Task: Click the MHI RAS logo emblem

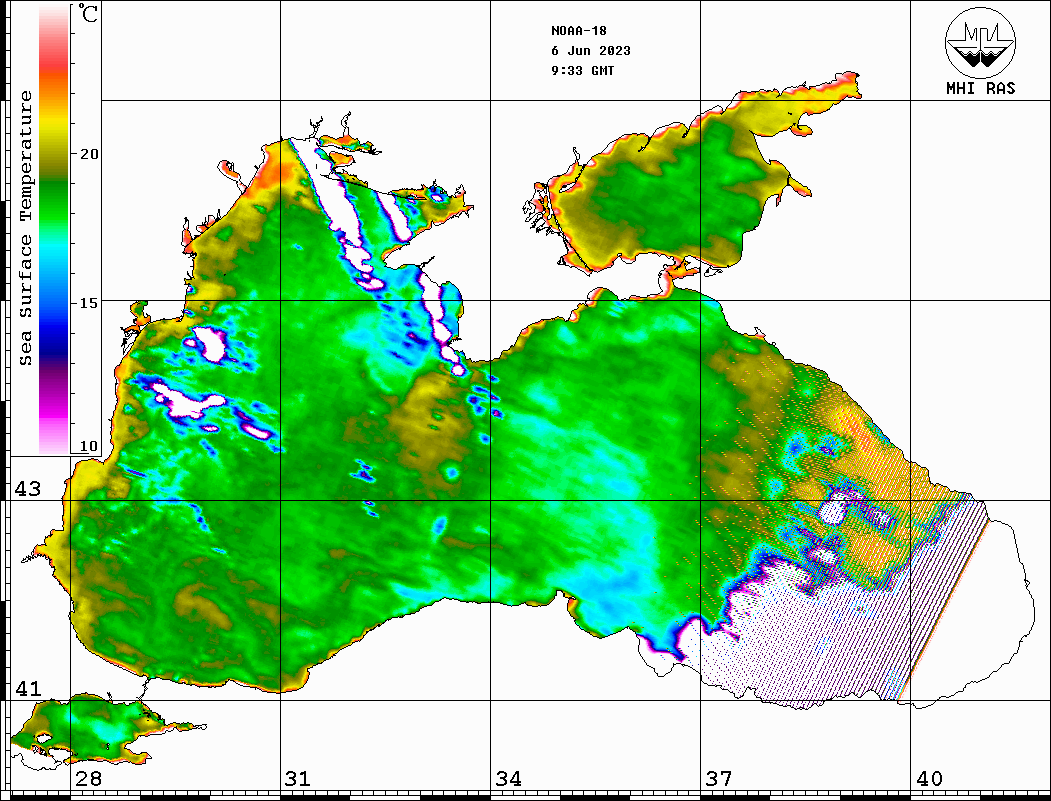Action: [980, 42]
